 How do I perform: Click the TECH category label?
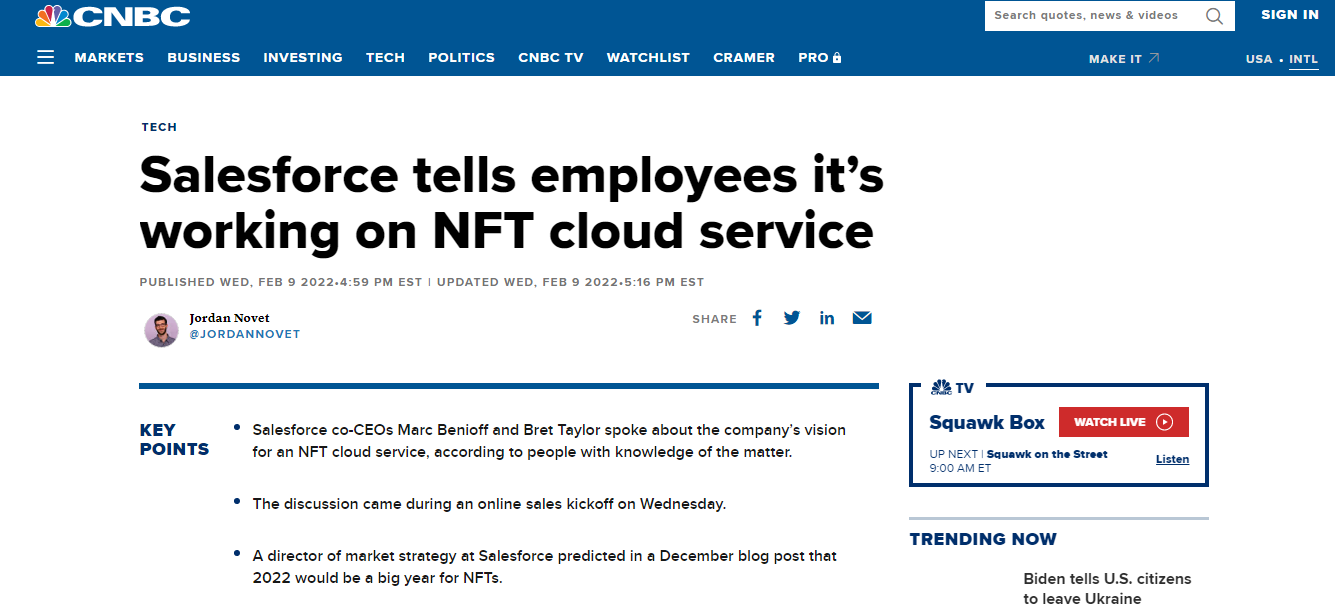[159, 127]
